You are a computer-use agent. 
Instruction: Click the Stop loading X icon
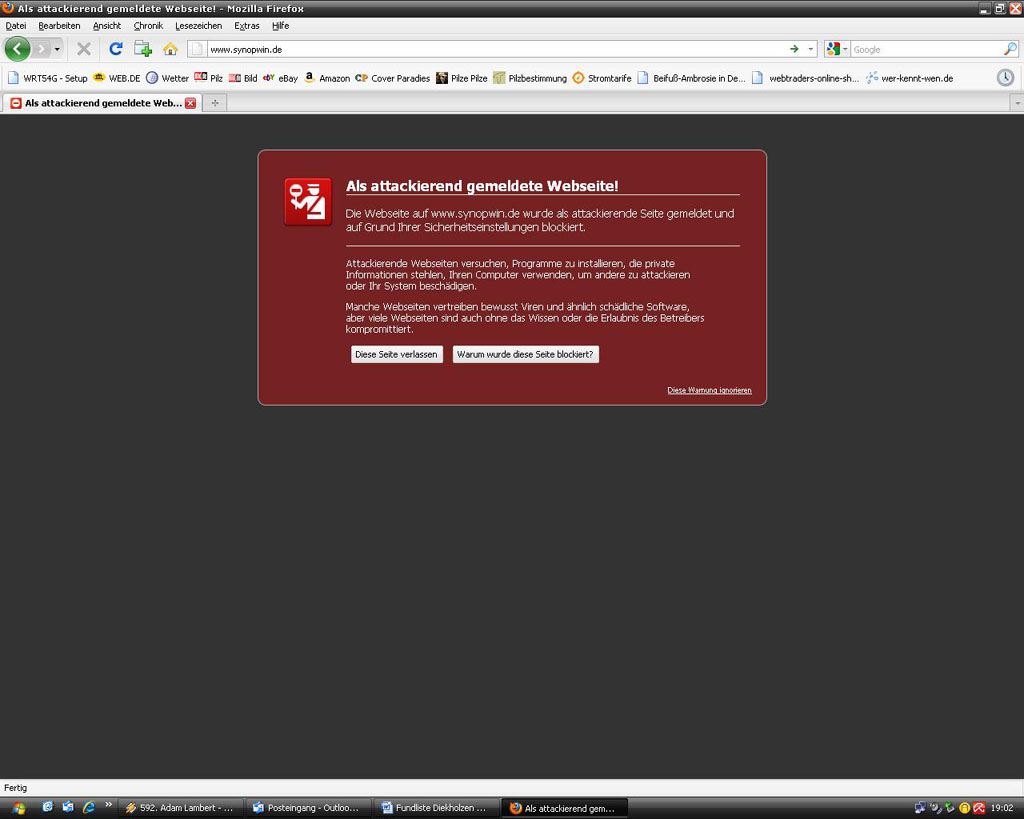click(84, 49)
